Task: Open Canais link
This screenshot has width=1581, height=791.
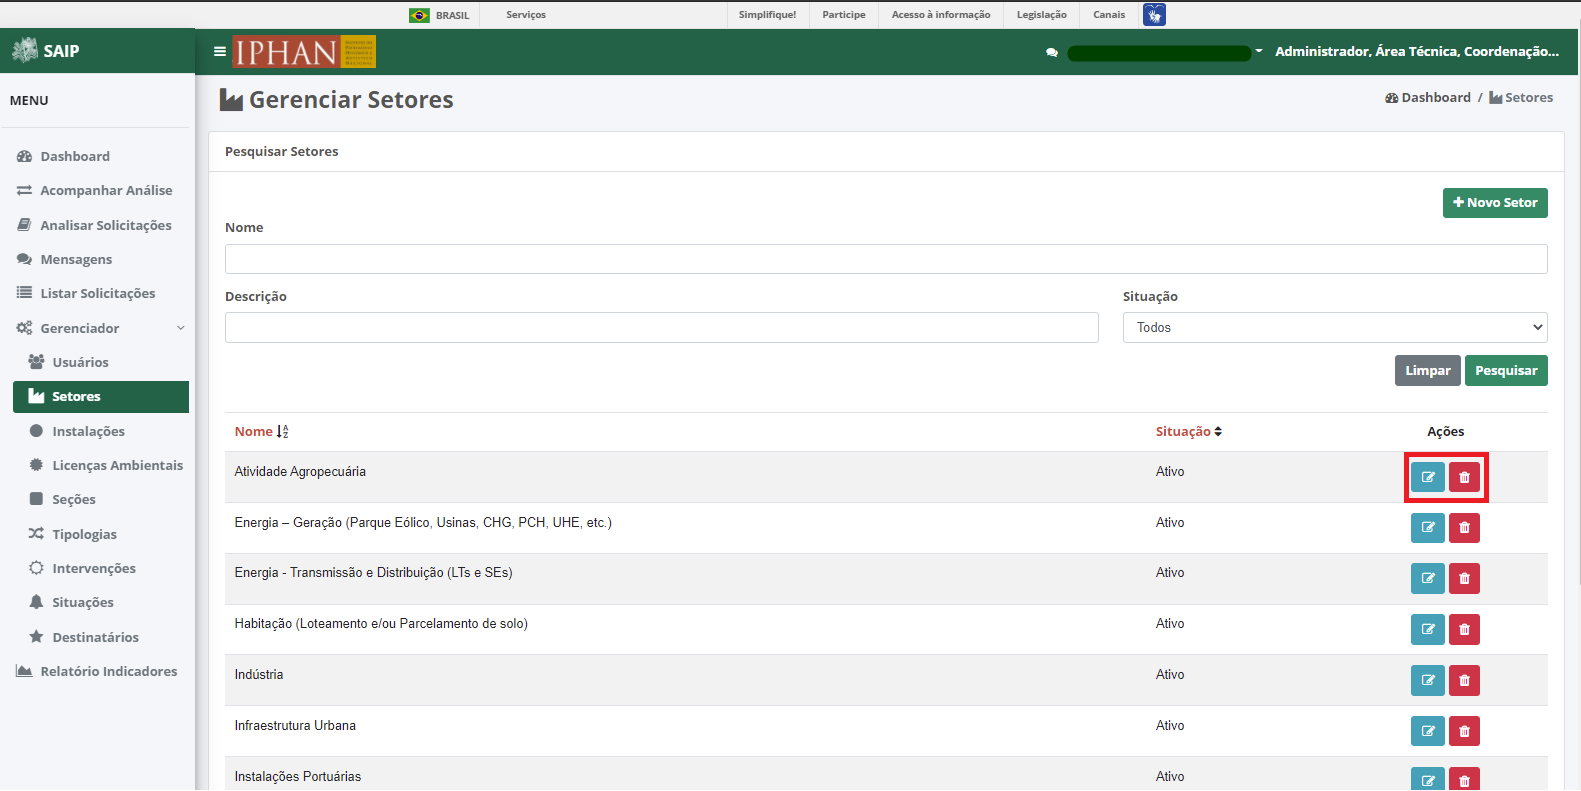Action: 1109,15
